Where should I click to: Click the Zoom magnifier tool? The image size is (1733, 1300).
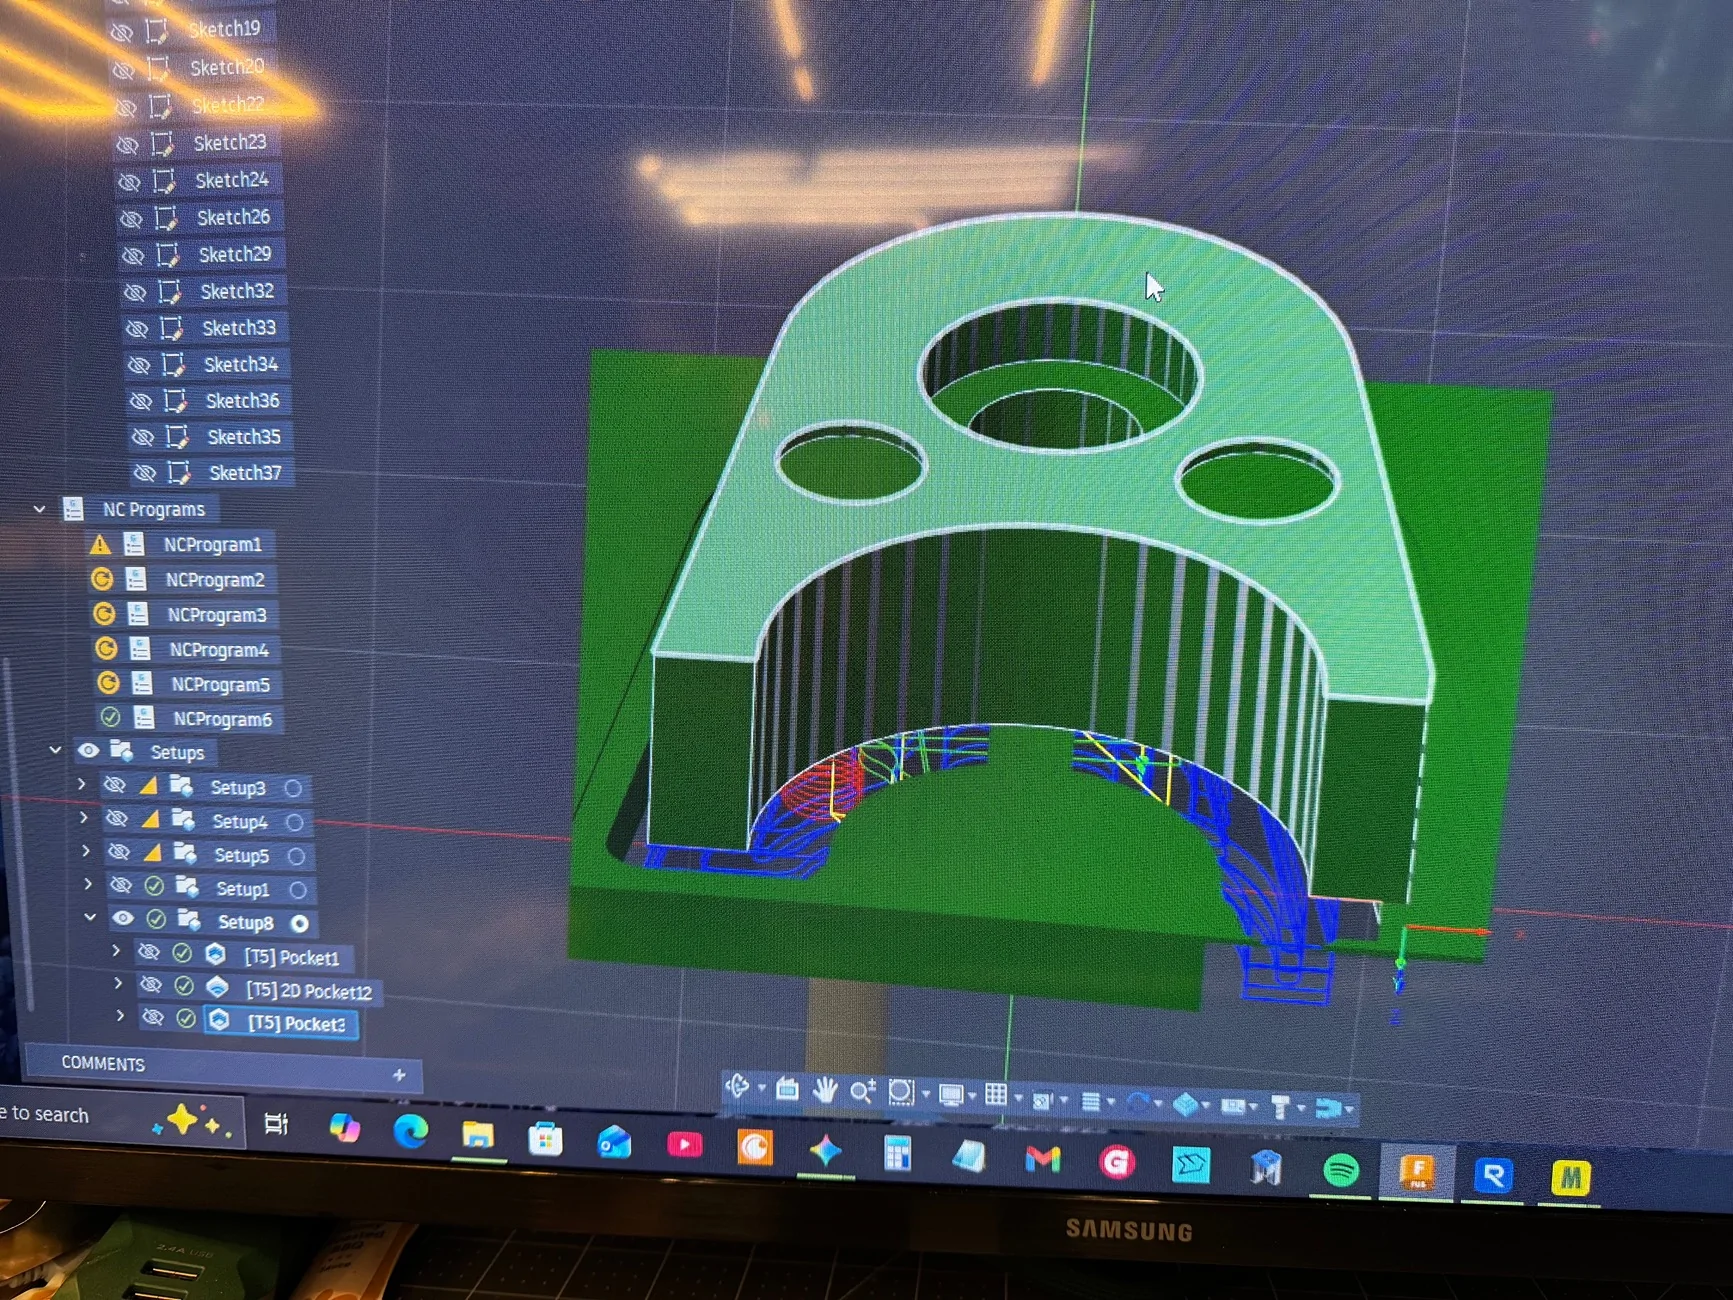[x=861, y=1091]
